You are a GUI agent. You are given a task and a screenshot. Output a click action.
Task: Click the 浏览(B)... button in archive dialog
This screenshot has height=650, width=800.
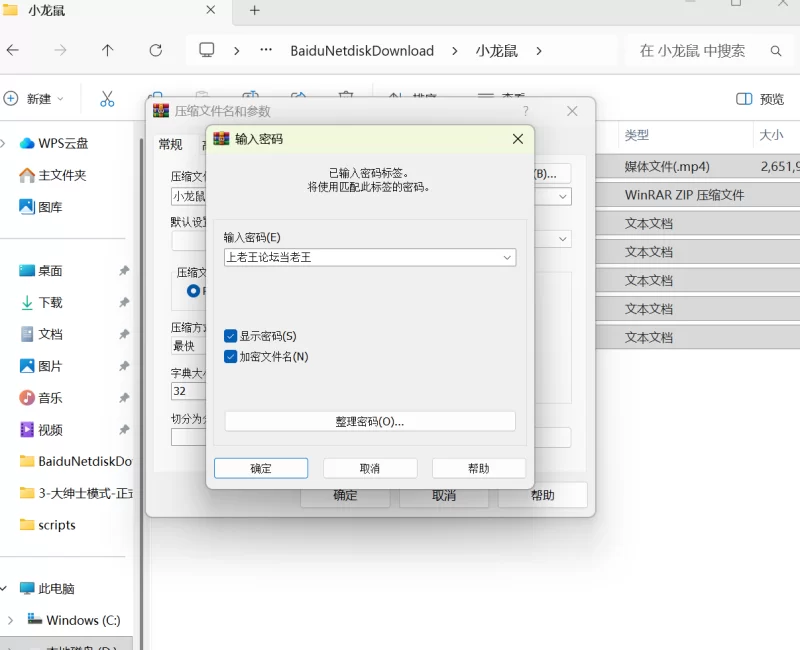point(553,174)
